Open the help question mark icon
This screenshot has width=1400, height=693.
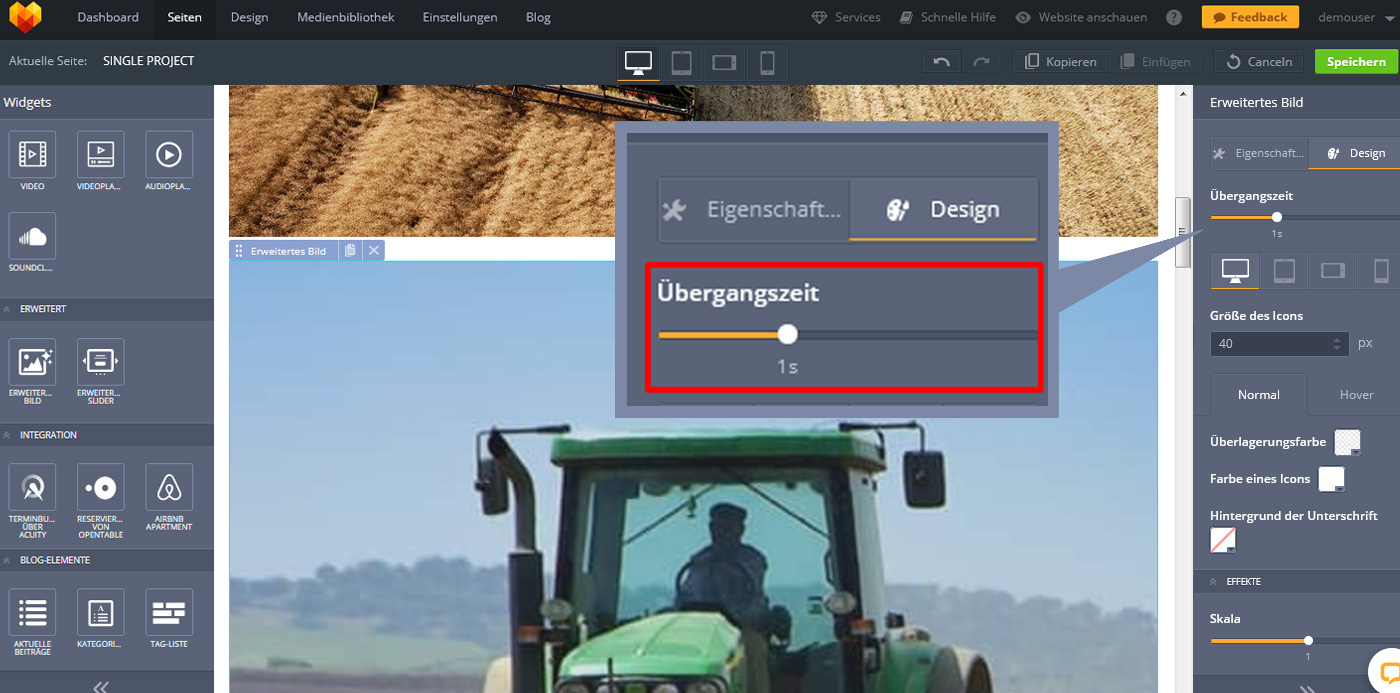[x=1174, y=17]
